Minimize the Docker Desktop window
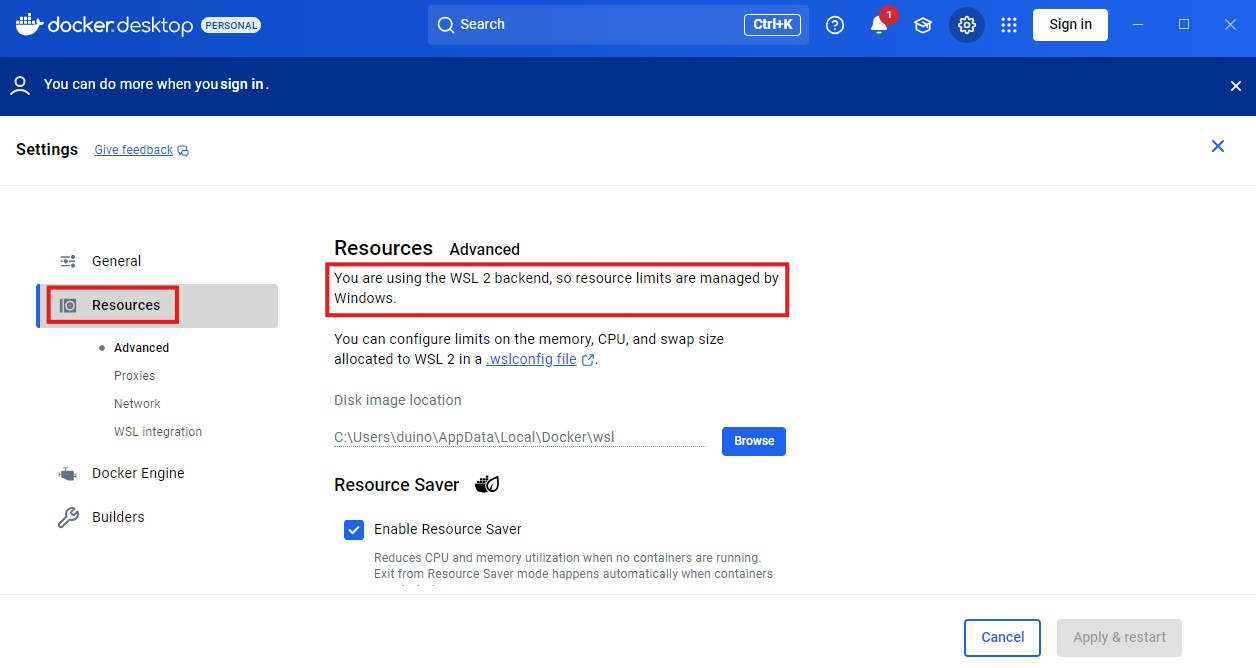This screenshot has height=668, width=1256. point(1138,25)
